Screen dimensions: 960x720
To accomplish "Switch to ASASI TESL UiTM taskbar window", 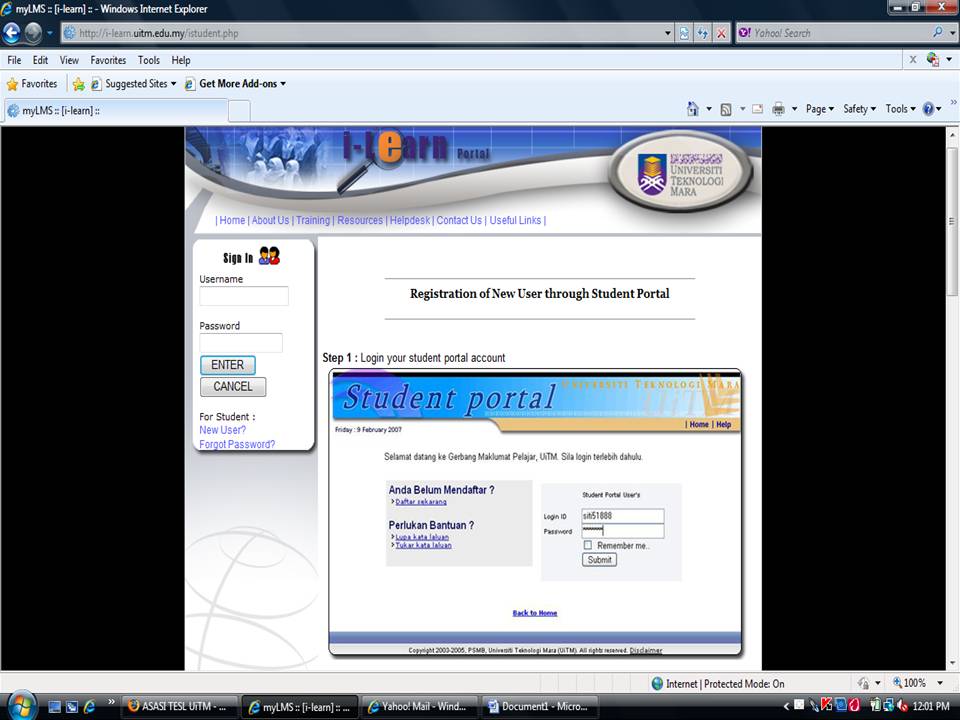I will pos(178,707).
